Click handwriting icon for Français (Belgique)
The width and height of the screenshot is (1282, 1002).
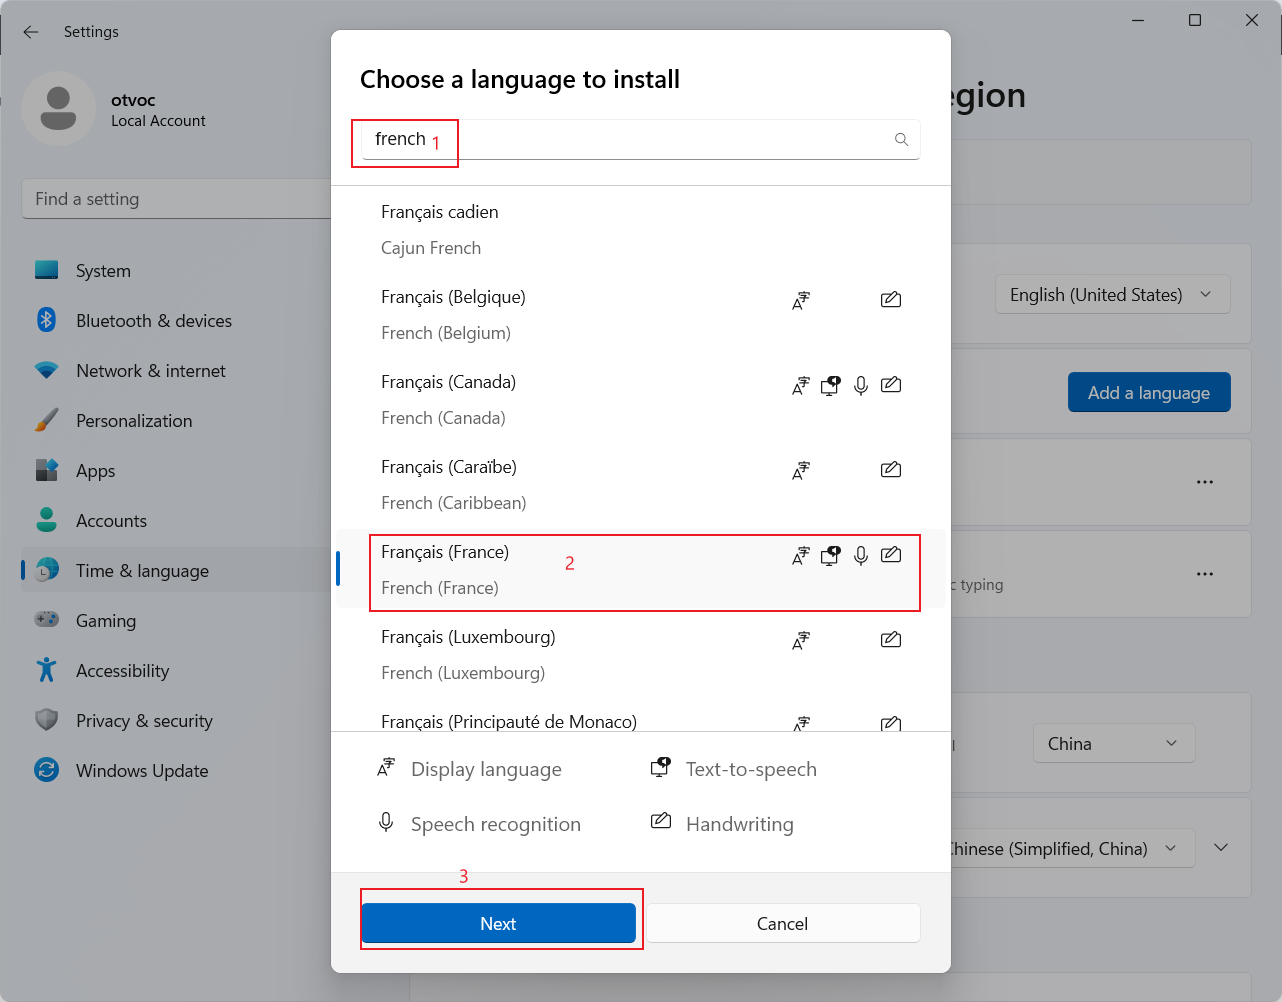coord(891,299)
